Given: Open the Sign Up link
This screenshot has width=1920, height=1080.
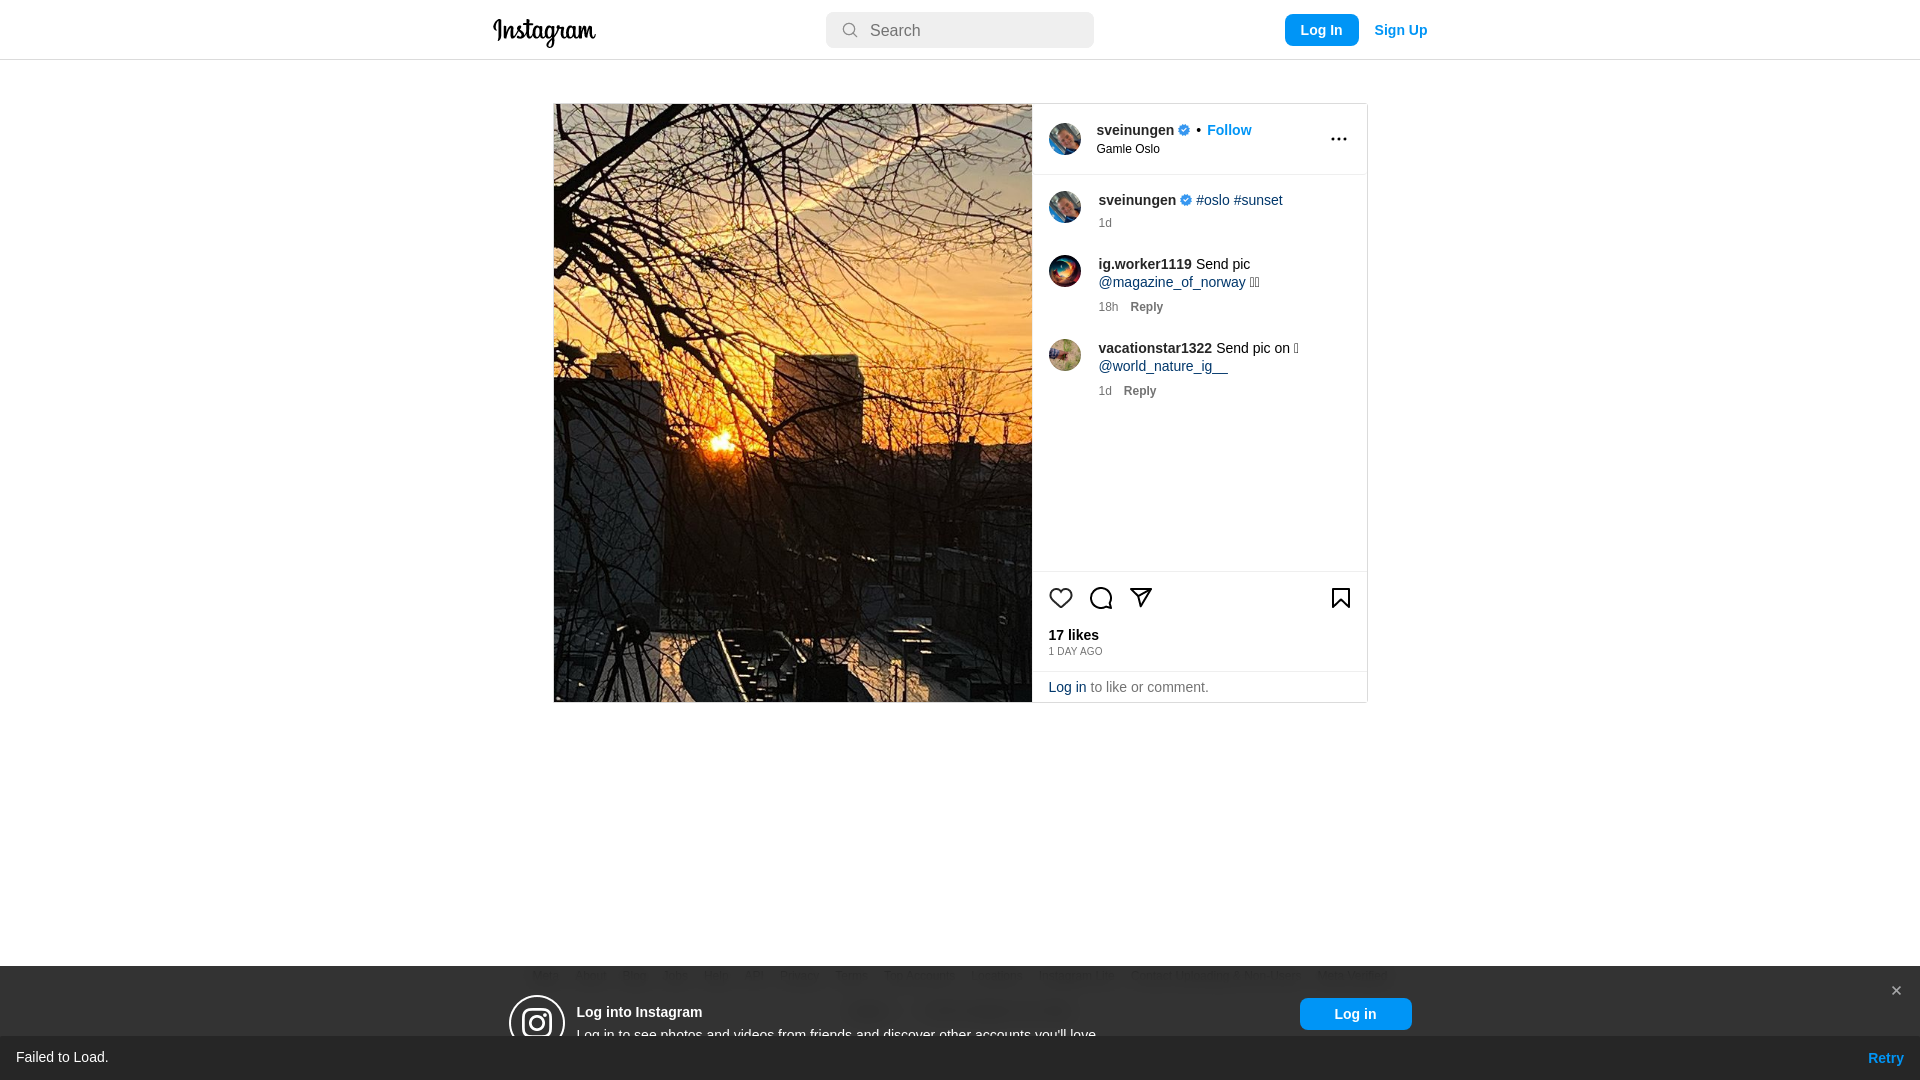Looking at the screenshot, I should [x=1400, y=30].
